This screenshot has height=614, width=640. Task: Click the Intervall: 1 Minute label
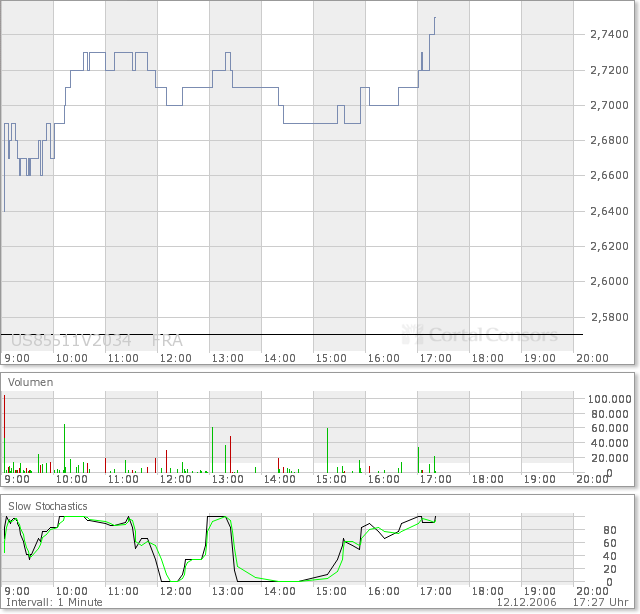click(x=54, y=603)
